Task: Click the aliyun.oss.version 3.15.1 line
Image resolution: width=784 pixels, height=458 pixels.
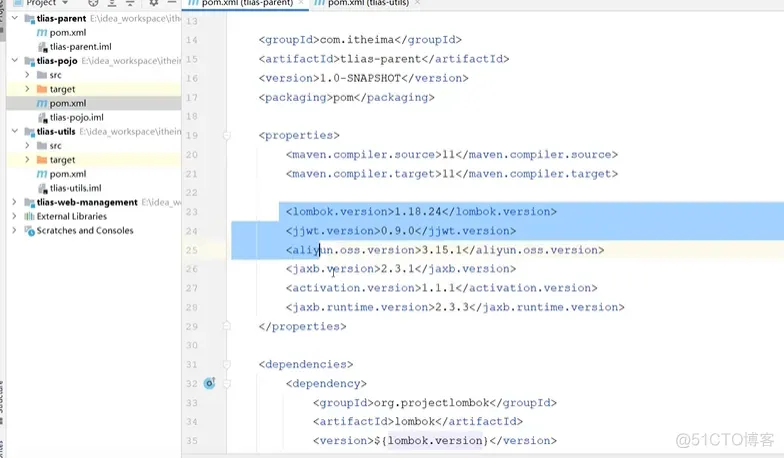Action: tap(445, 250)
